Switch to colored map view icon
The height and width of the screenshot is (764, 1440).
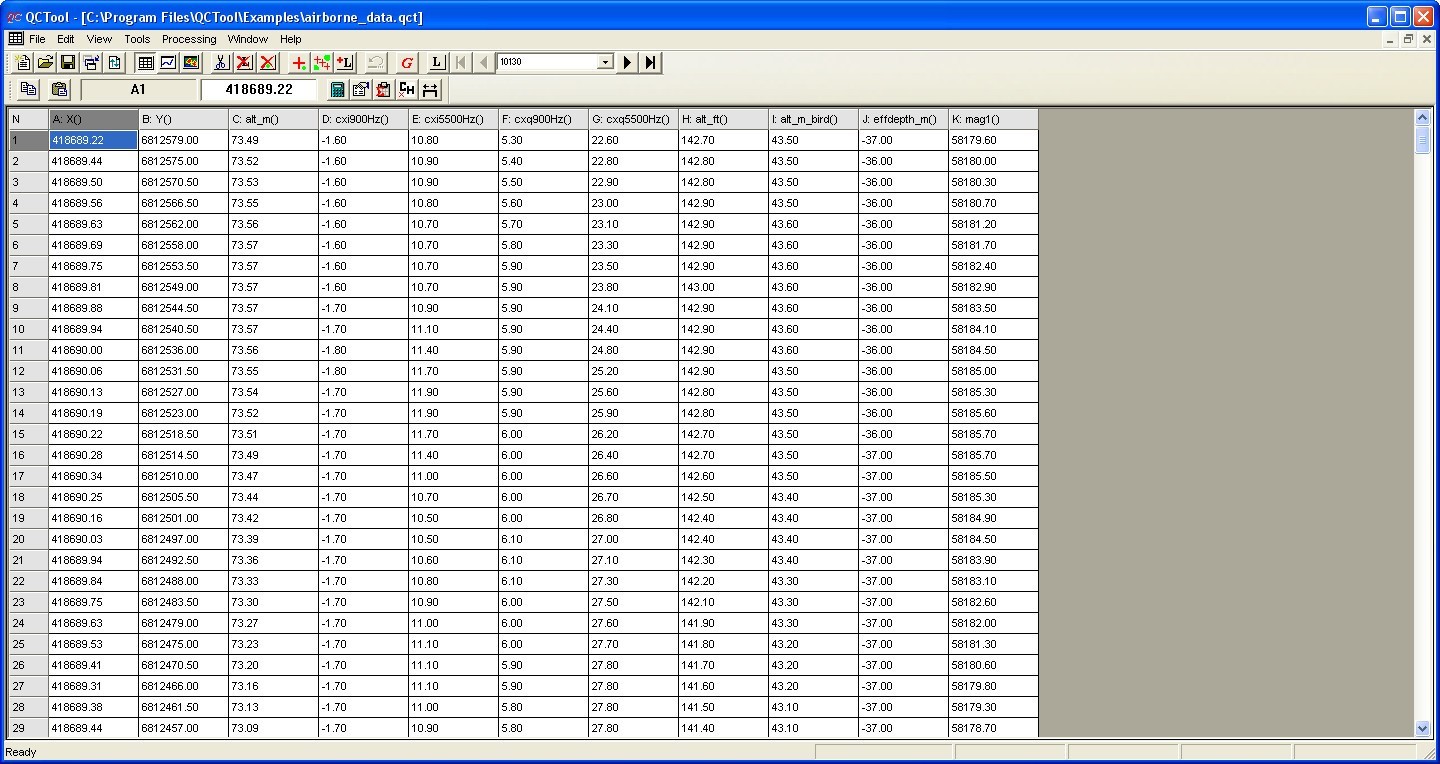pyautogui.click(x=191, y=62)
